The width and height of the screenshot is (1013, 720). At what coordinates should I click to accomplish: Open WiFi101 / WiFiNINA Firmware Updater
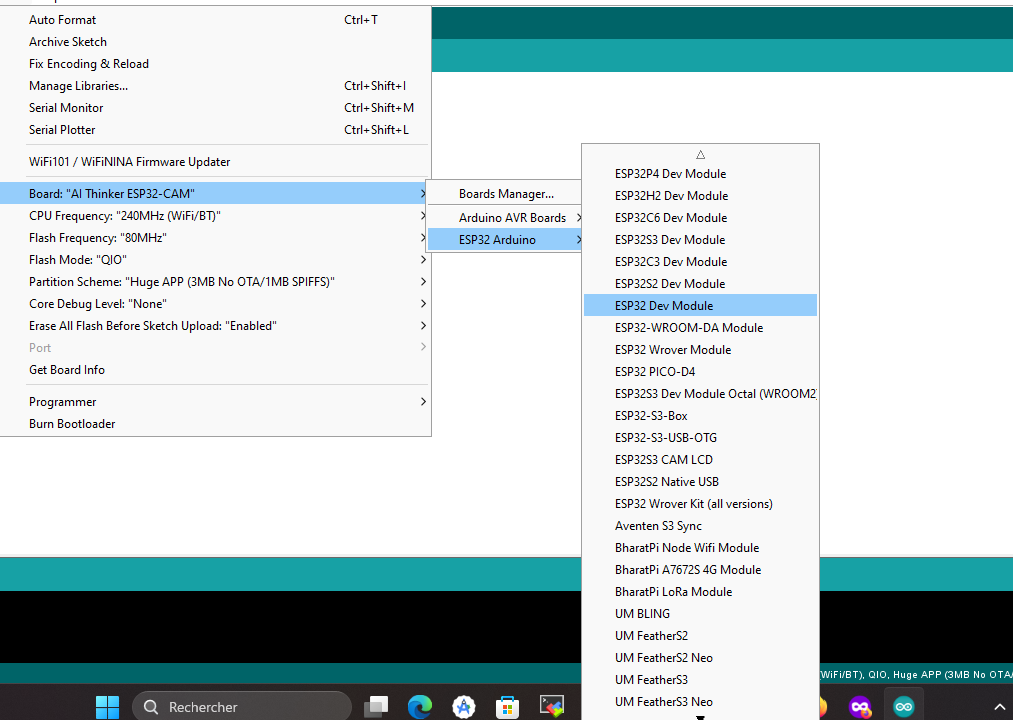tap(215, 162)
